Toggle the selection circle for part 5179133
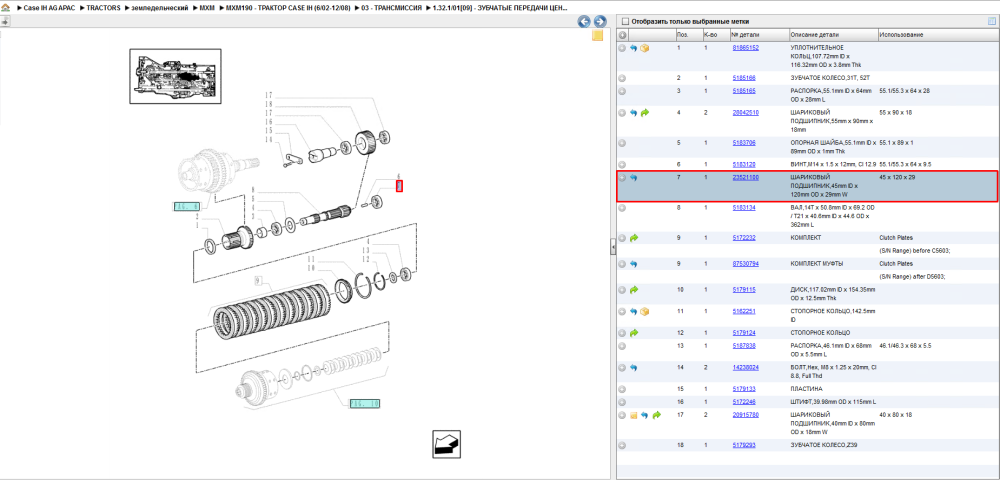The width and height of the screenshot is (1000, 480). (622, 389)
